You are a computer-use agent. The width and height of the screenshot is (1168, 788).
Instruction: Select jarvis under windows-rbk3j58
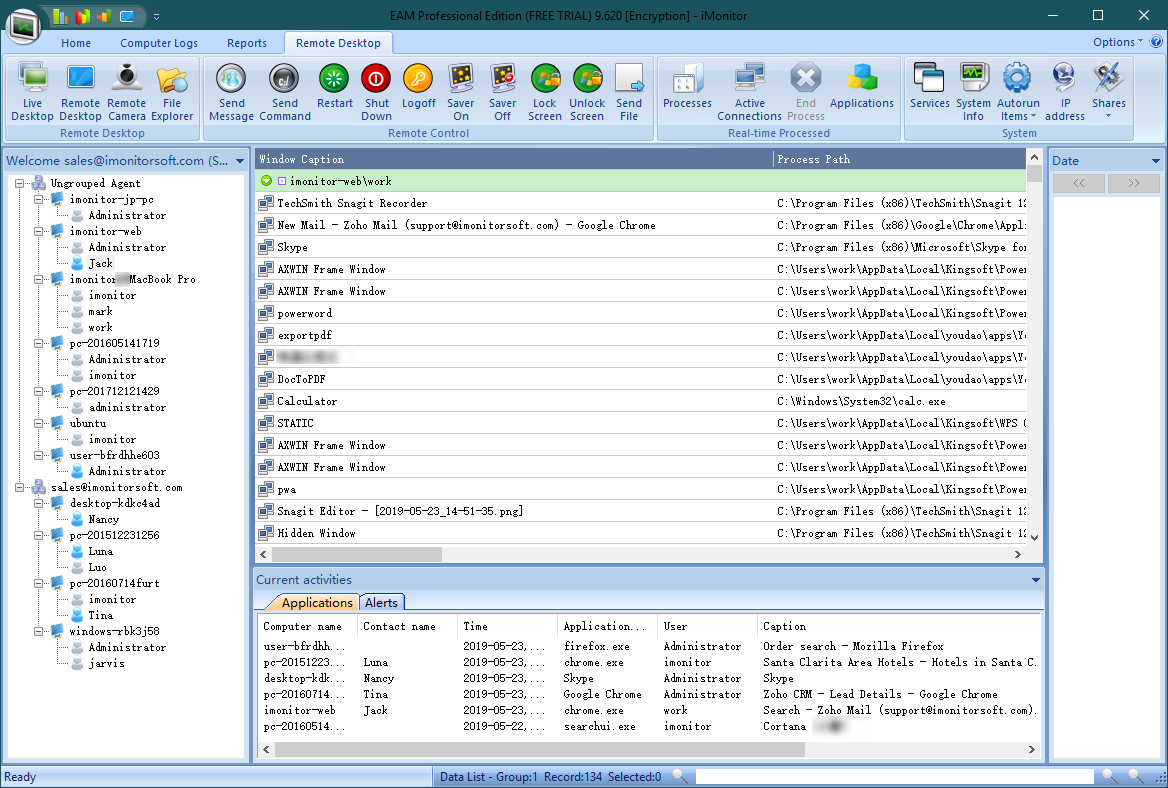[x=107, y=663]
